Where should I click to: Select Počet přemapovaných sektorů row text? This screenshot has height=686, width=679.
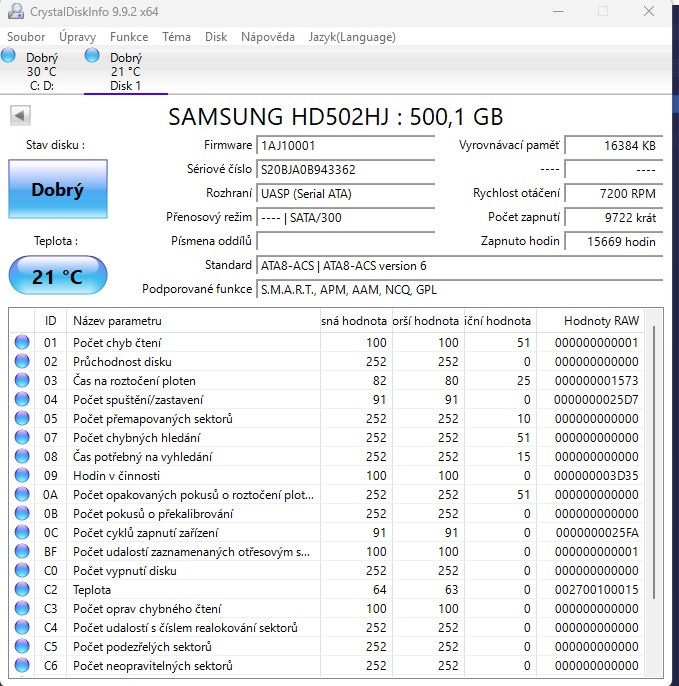(153, 419)
